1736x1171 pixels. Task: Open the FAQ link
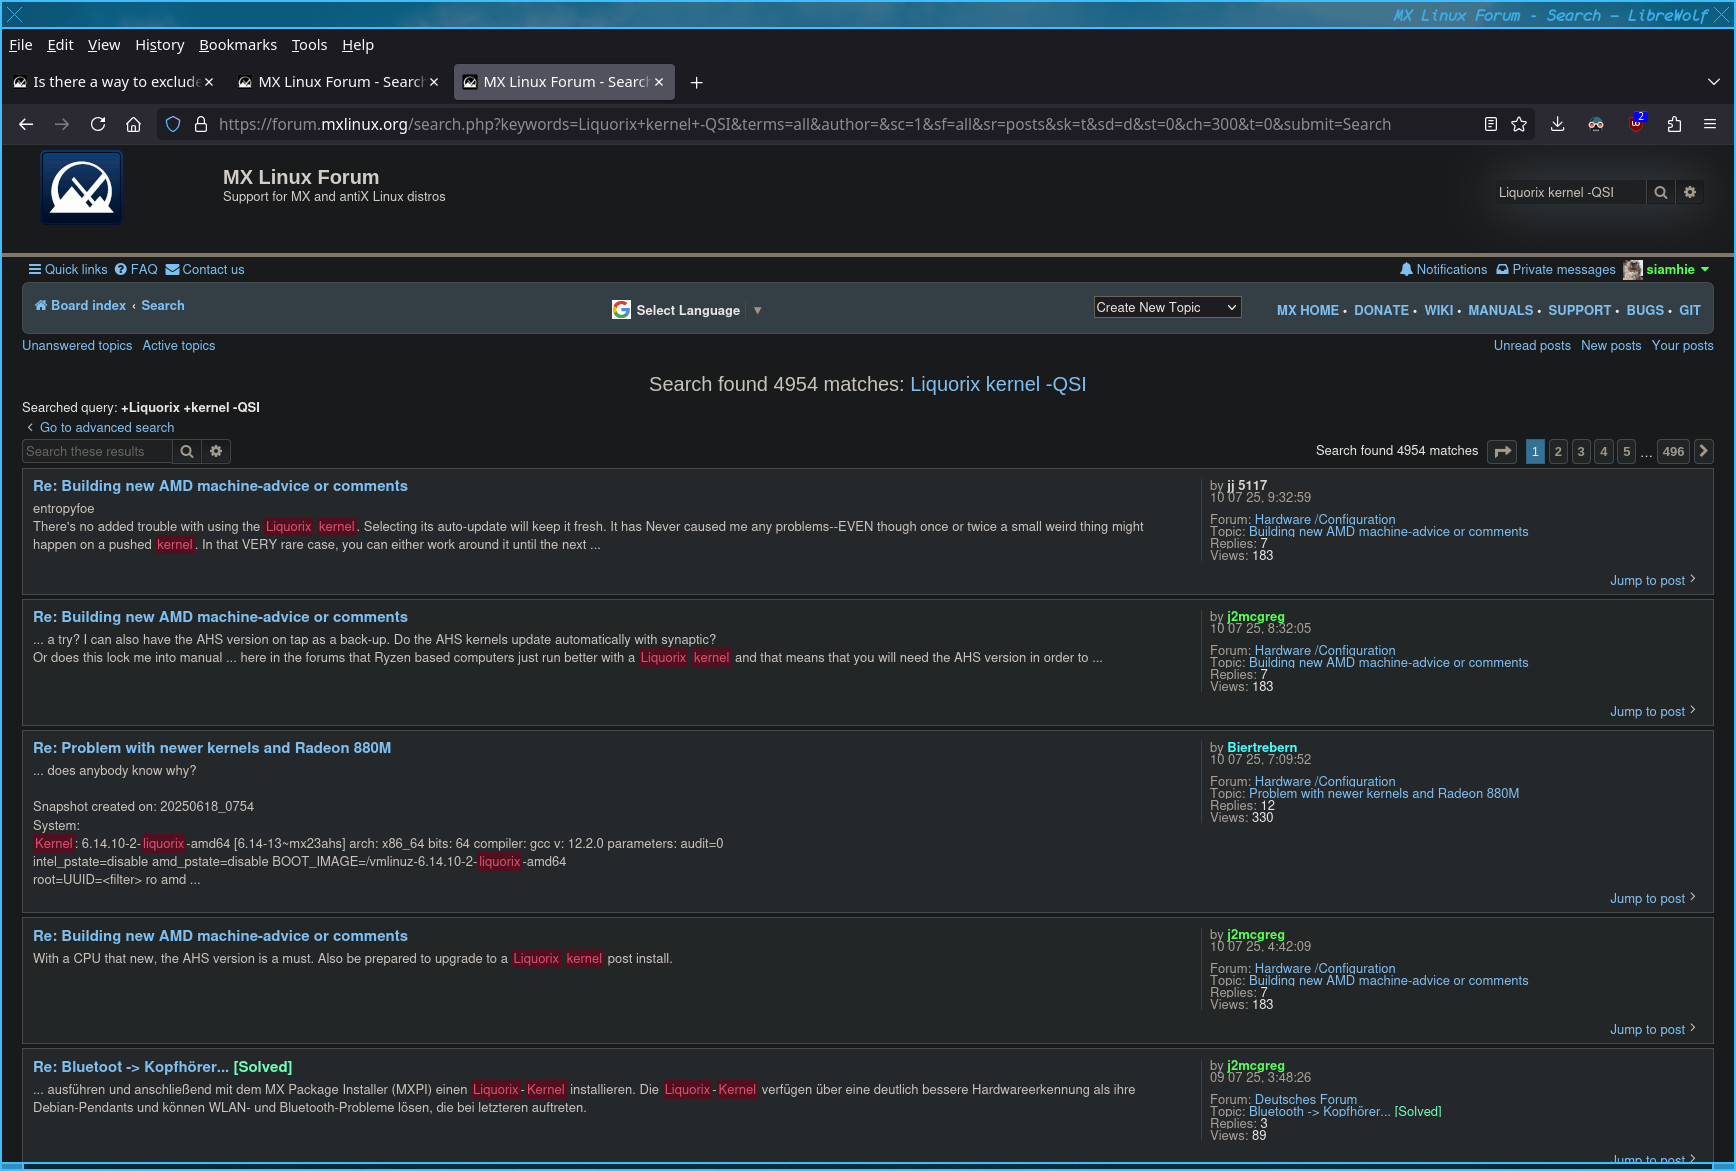(x=136, y=269)
